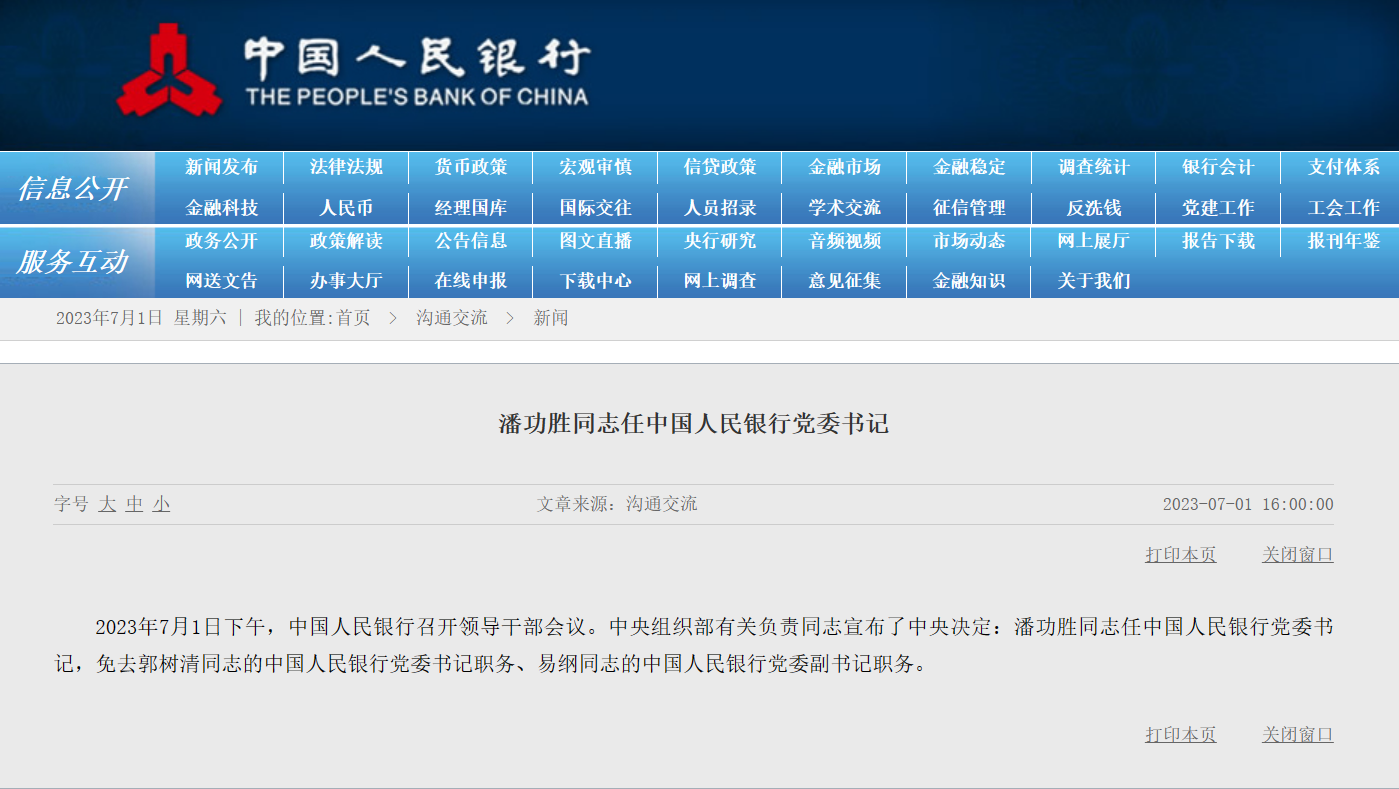Open 关于我们 page
The width and height of the screenshot is (1399, 789).
click(x=1093, y=281)
